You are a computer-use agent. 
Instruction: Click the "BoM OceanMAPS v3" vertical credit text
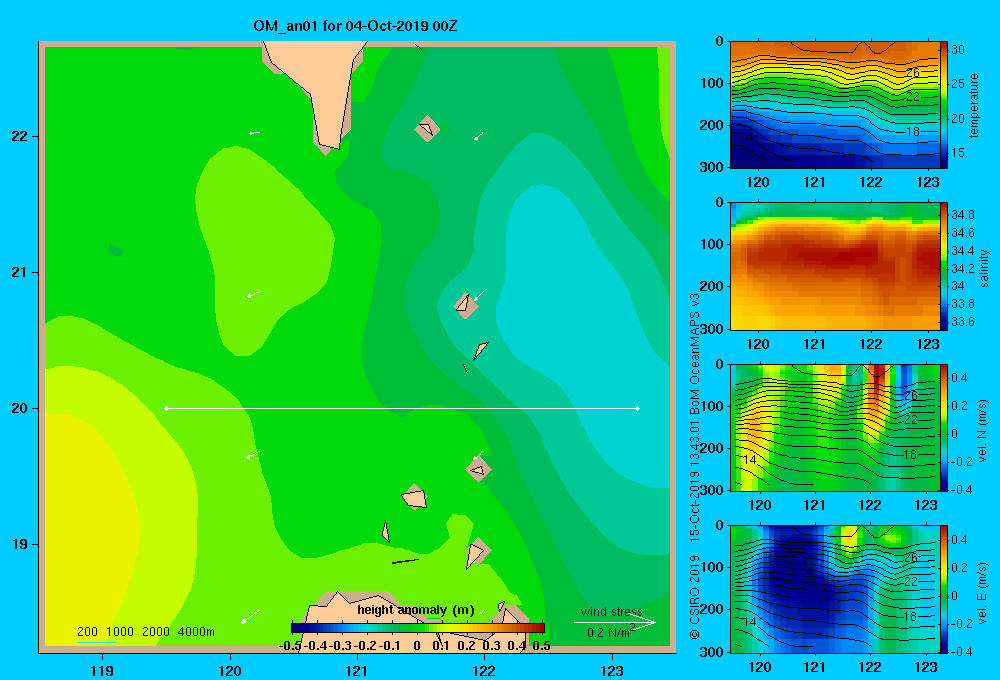click(695, 355)
